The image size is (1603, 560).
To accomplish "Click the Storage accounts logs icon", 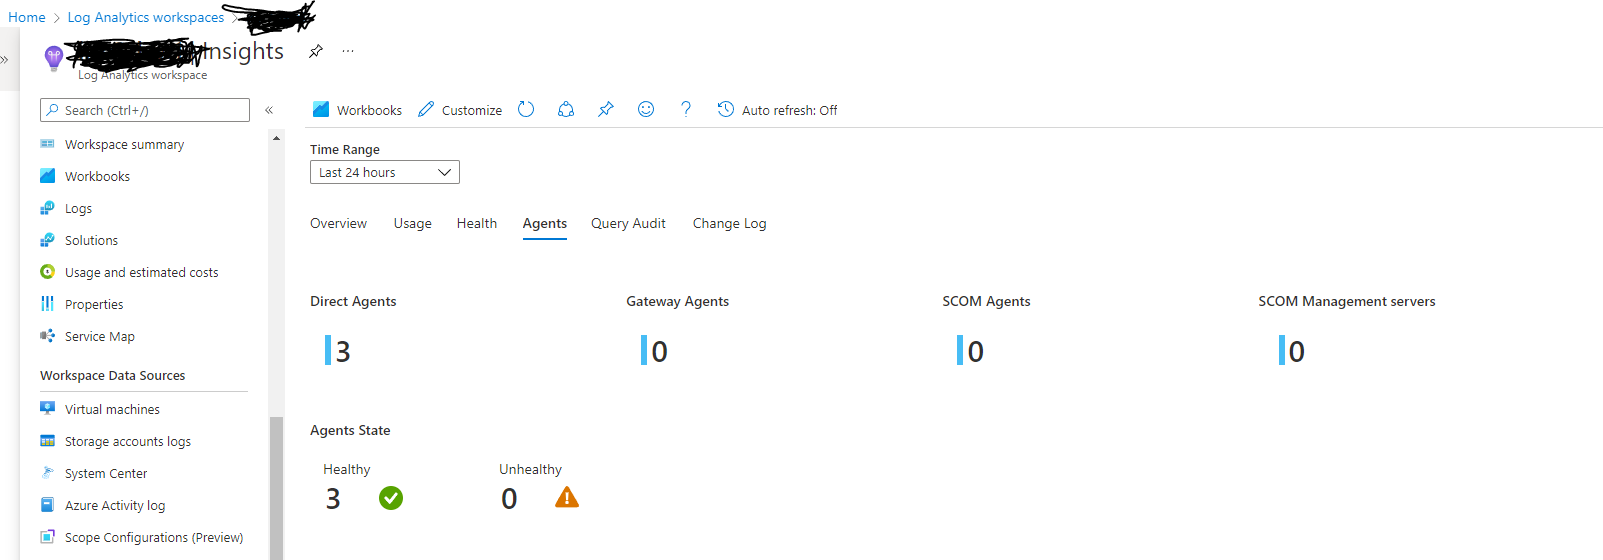I will pyautogui.click(x=47, y=441).
